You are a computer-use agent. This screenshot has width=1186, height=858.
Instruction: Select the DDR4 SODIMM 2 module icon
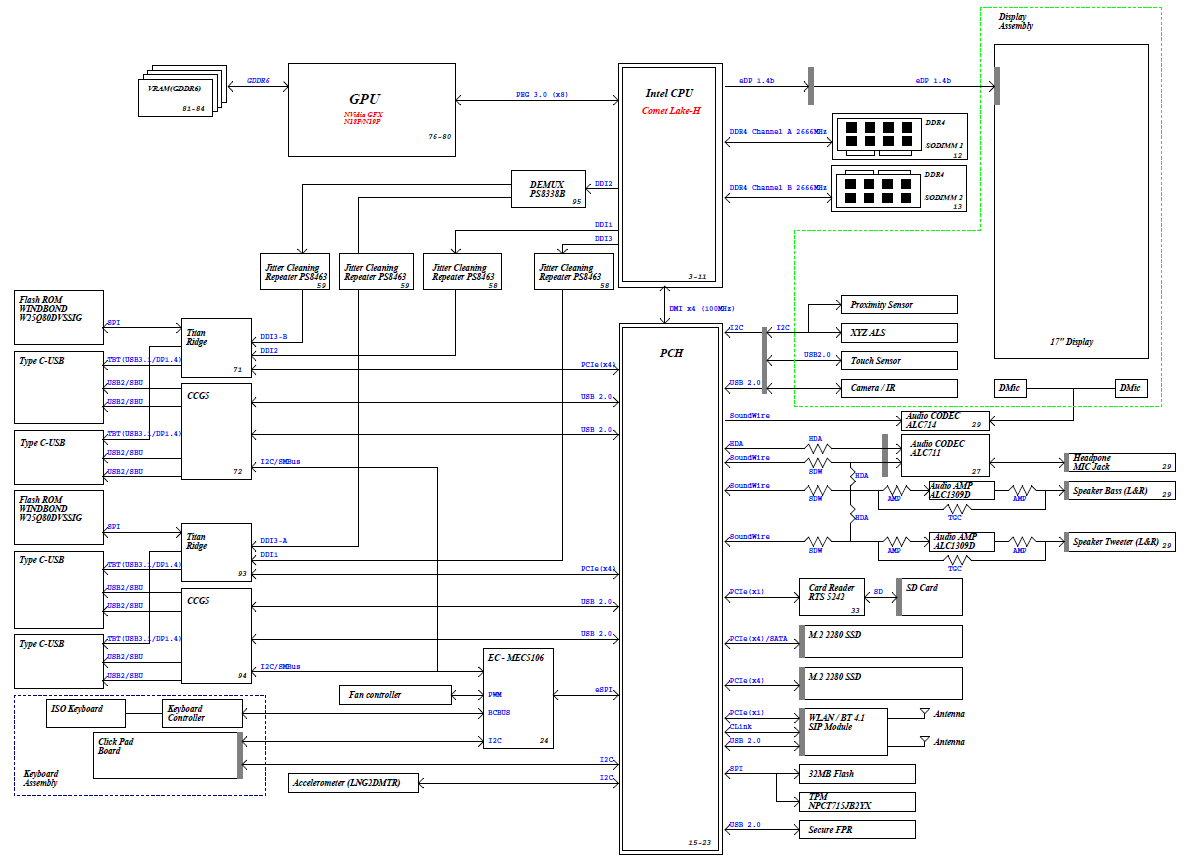click(x=876, y=188)
